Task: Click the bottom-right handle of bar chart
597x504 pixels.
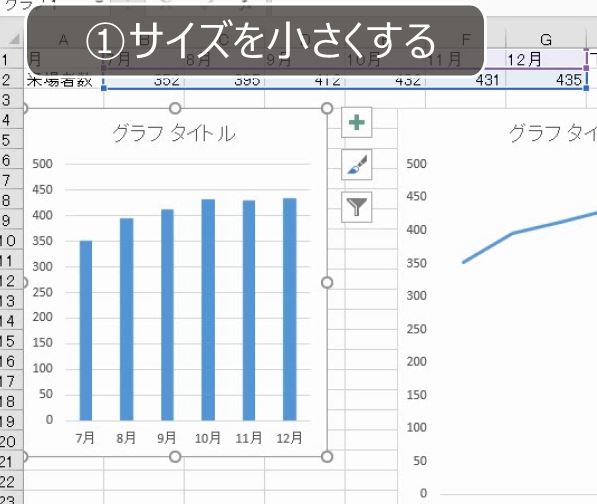Action: (x=327, y=456)
